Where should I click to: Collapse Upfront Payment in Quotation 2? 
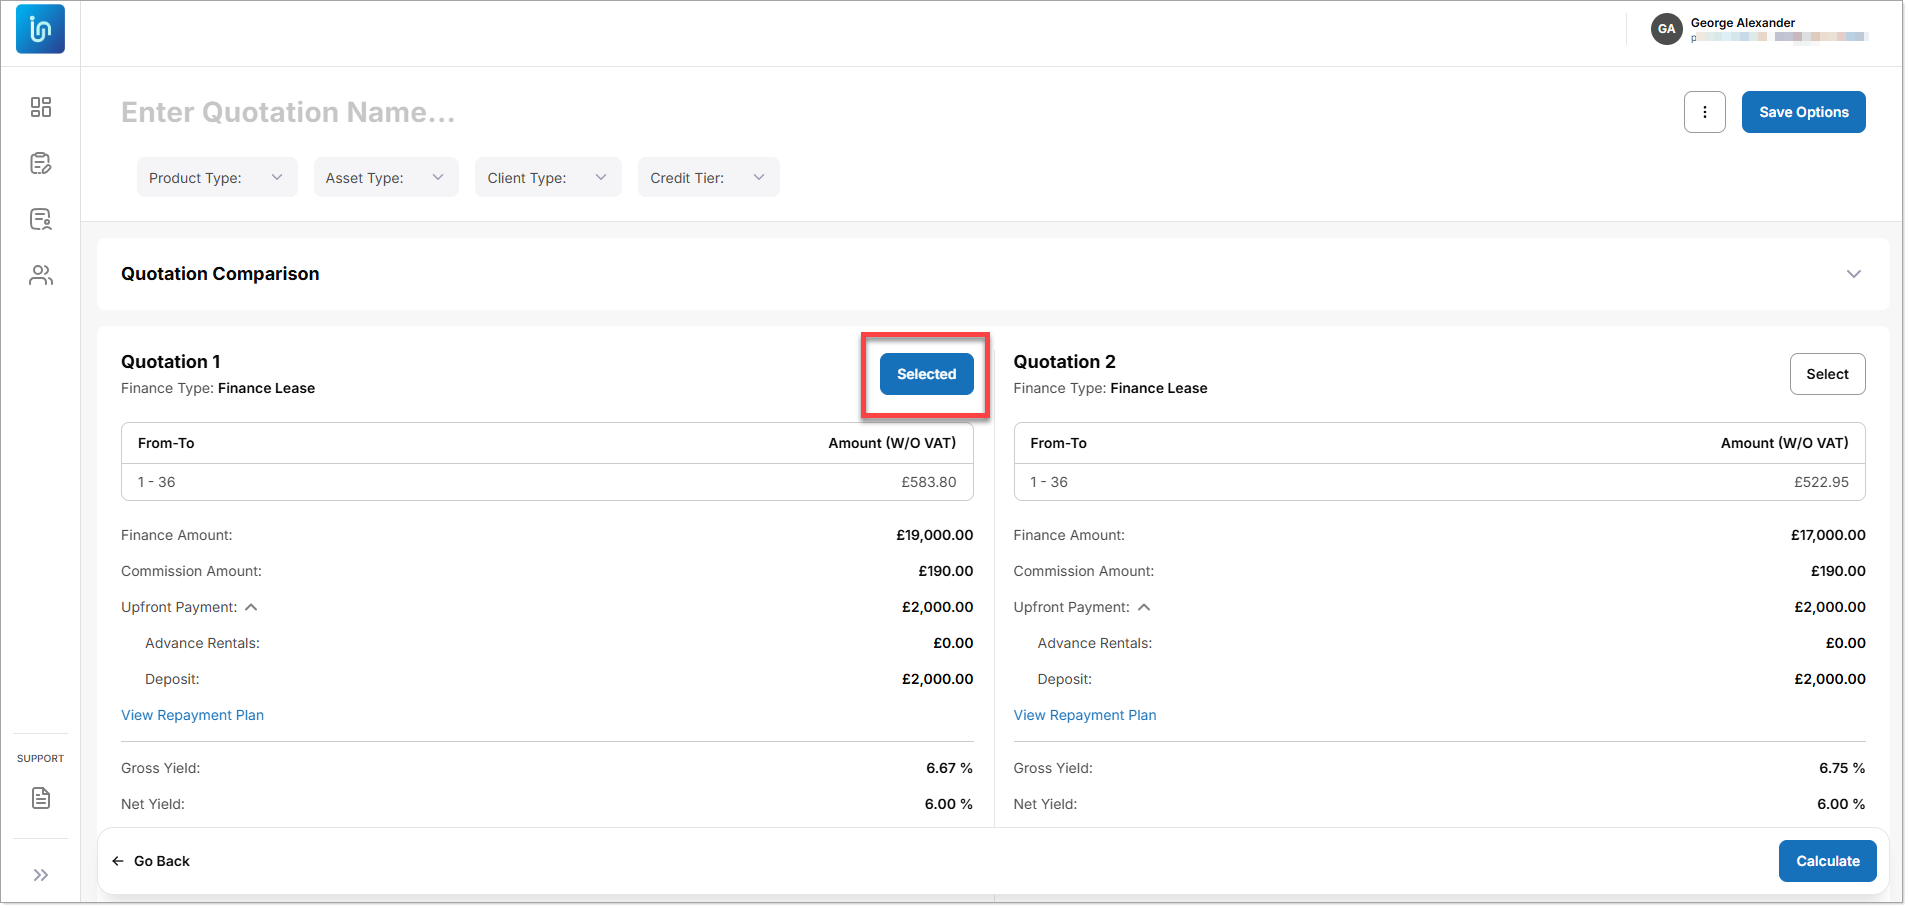tap(1144, 607)
